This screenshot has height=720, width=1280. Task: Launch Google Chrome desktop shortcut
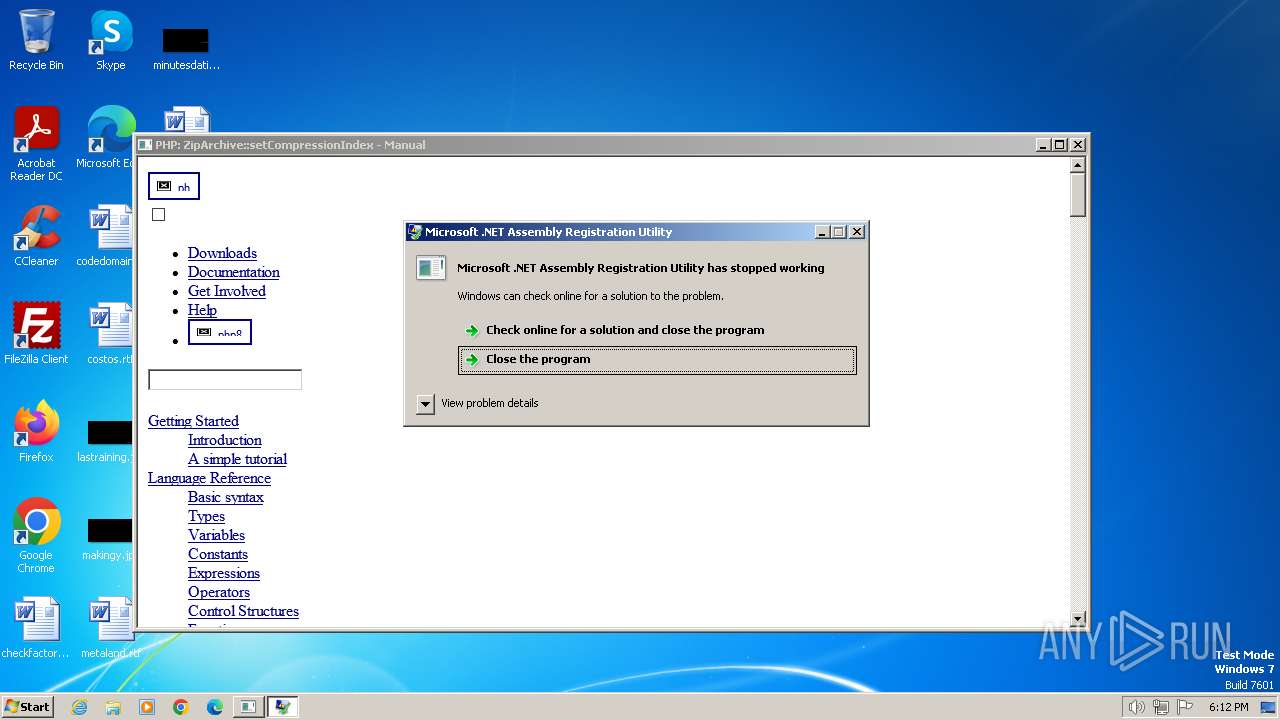36,535
